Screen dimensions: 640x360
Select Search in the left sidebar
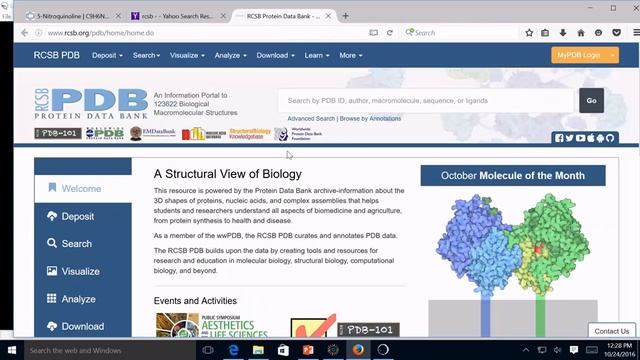83,244
